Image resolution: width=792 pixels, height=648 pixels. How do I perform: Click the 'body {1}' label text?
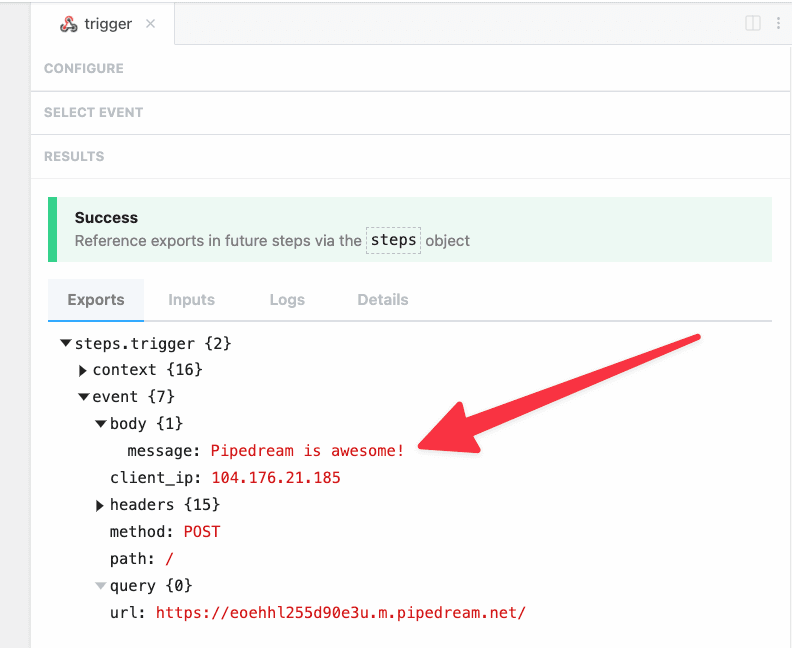click(146, 423)
